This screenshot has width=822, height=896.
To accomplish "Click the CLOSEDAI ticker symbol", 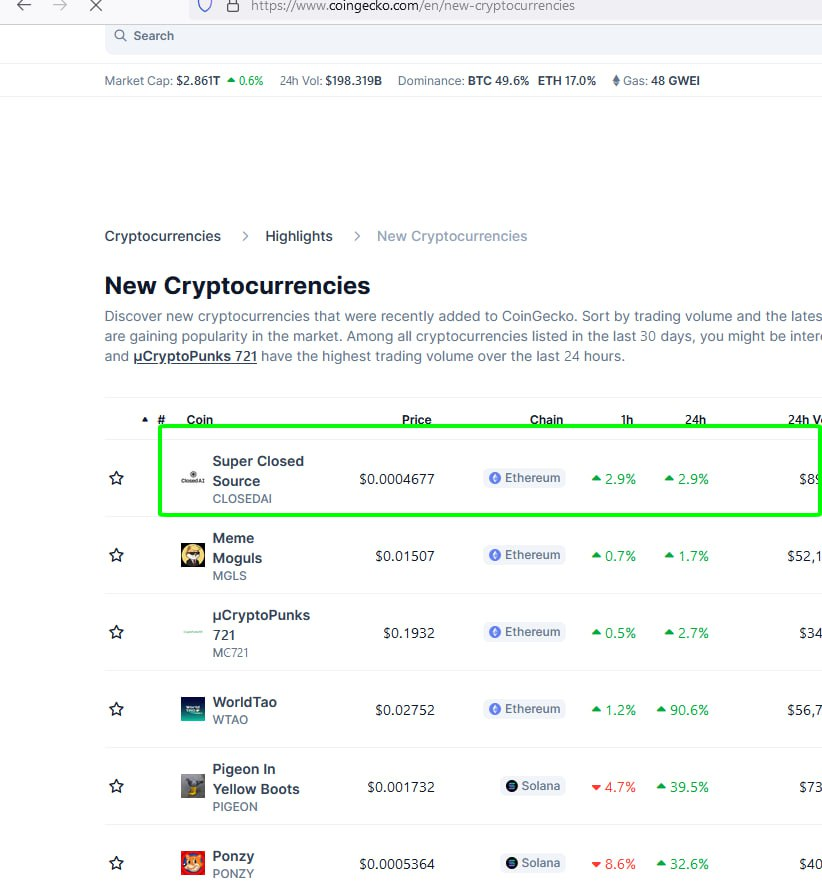I will coord(242,499).
